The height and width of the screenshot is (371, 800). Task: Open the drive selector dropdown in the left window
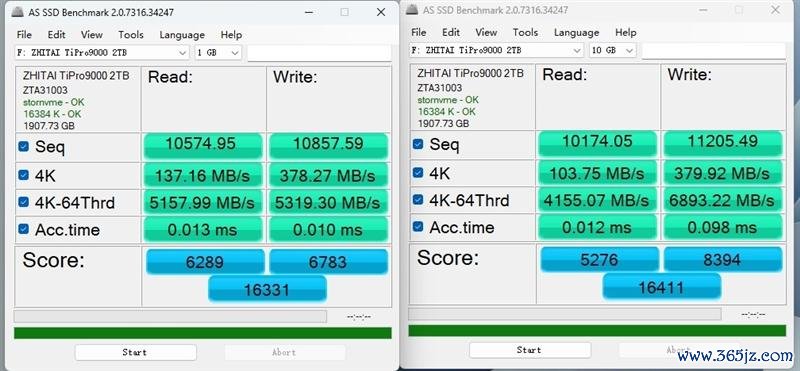click(102, 53)
